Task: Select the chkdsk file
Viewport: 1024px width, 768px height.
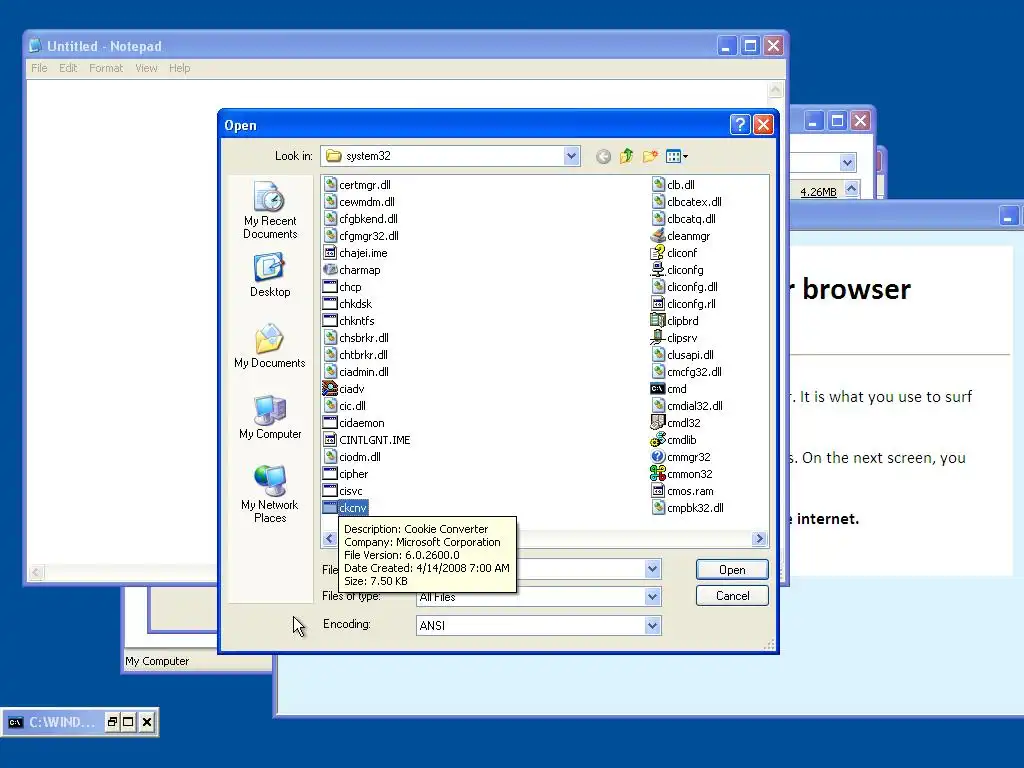Action: [348, 304]
